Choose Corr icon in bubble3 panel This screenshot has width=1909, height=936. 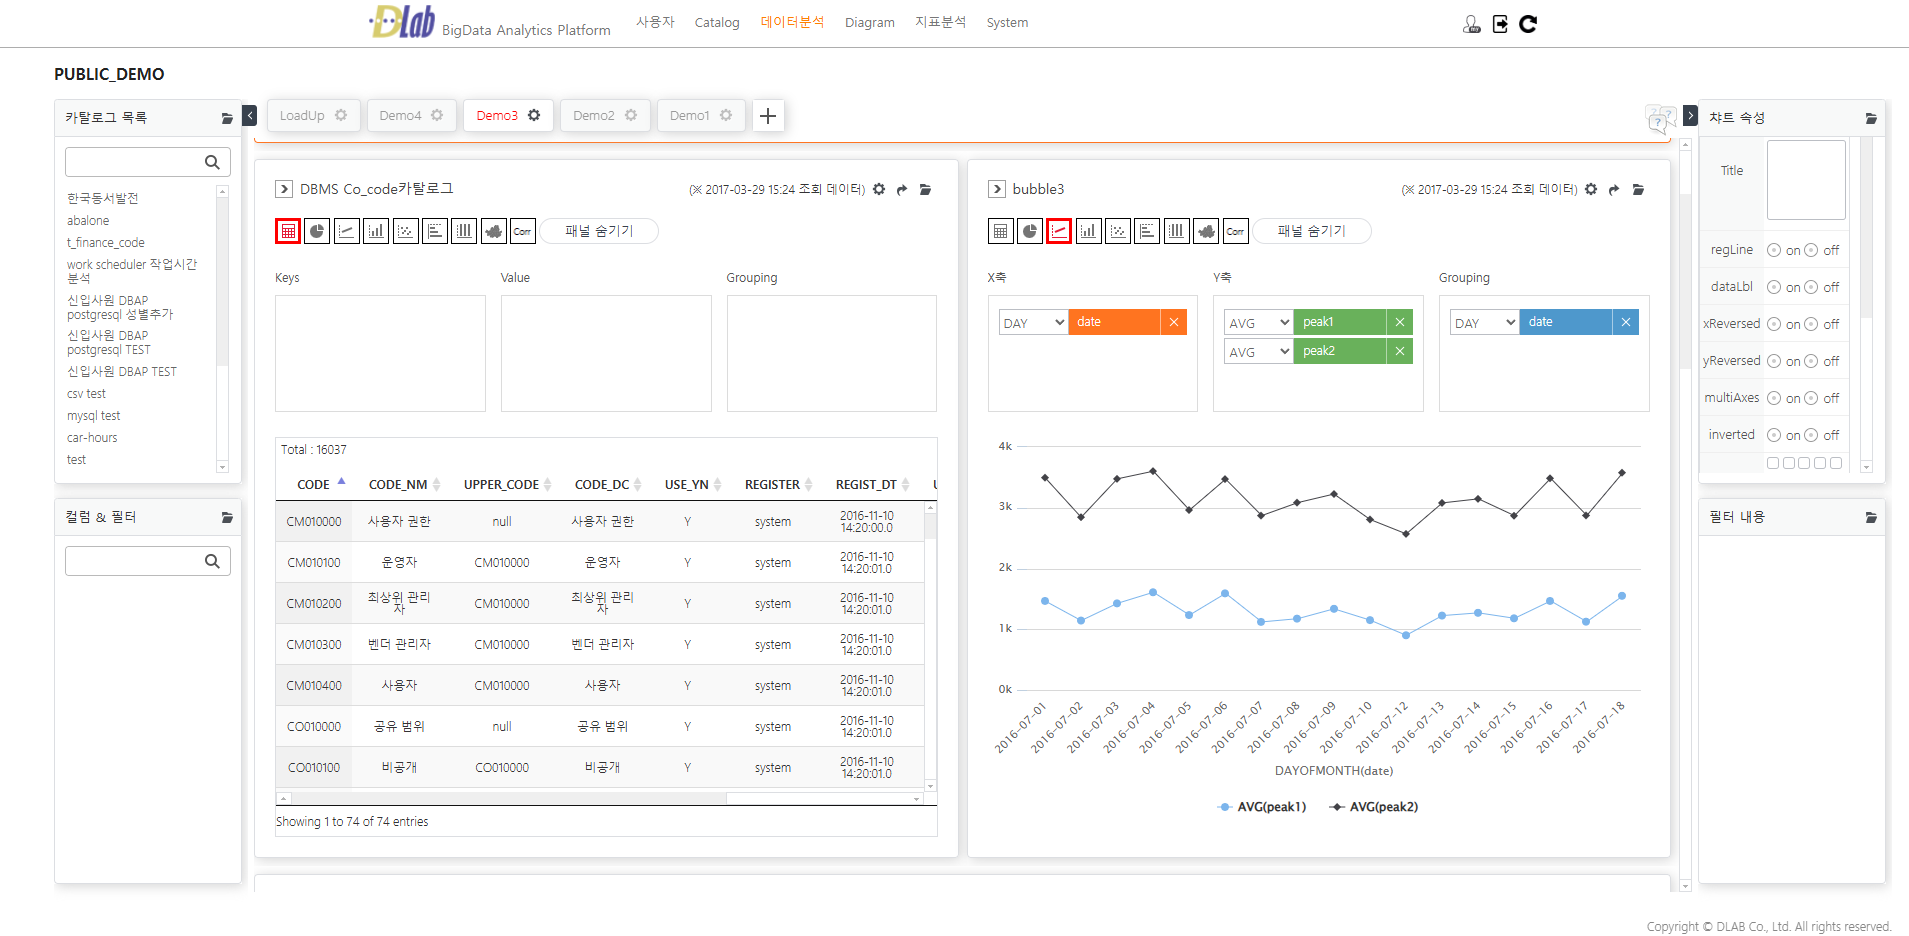pos(1235,231)
